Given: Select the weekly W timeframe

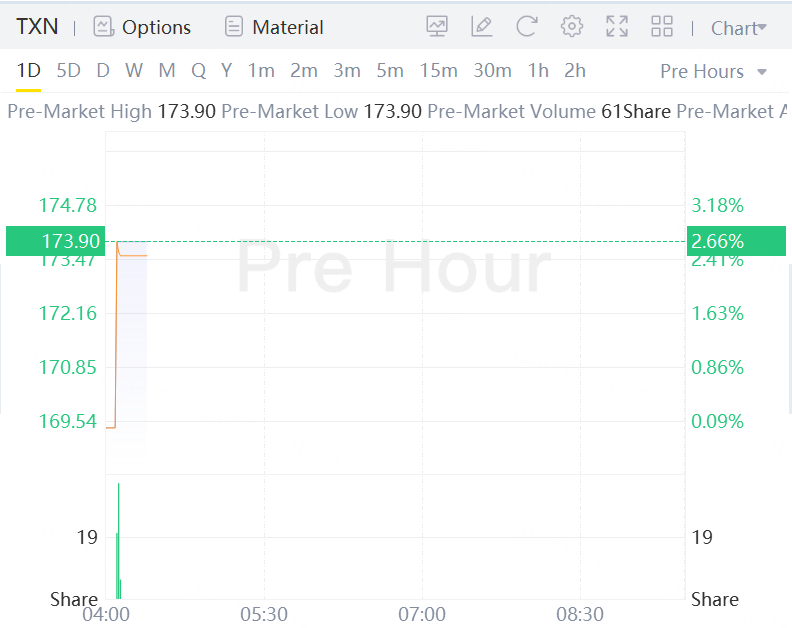Looking at the screenshot, I should (134, 70).
